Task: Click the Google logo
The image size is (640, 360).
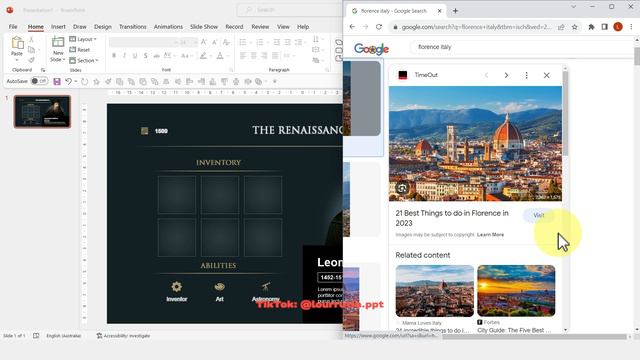Action: pyautogui.click(x=371, y=49)
